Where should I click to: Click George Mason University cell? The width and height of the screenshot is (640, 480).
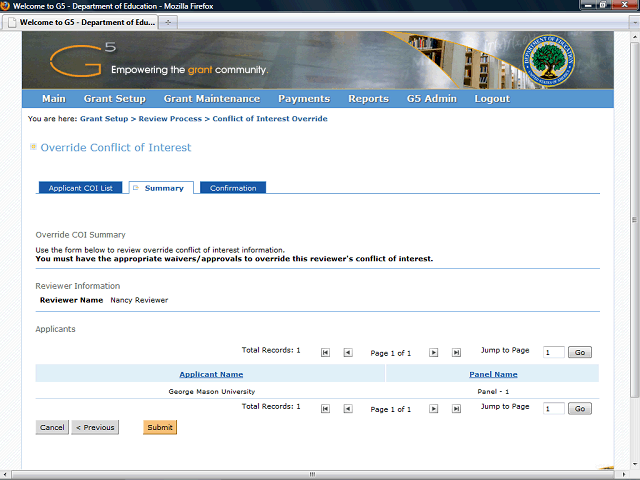(212, 391)
